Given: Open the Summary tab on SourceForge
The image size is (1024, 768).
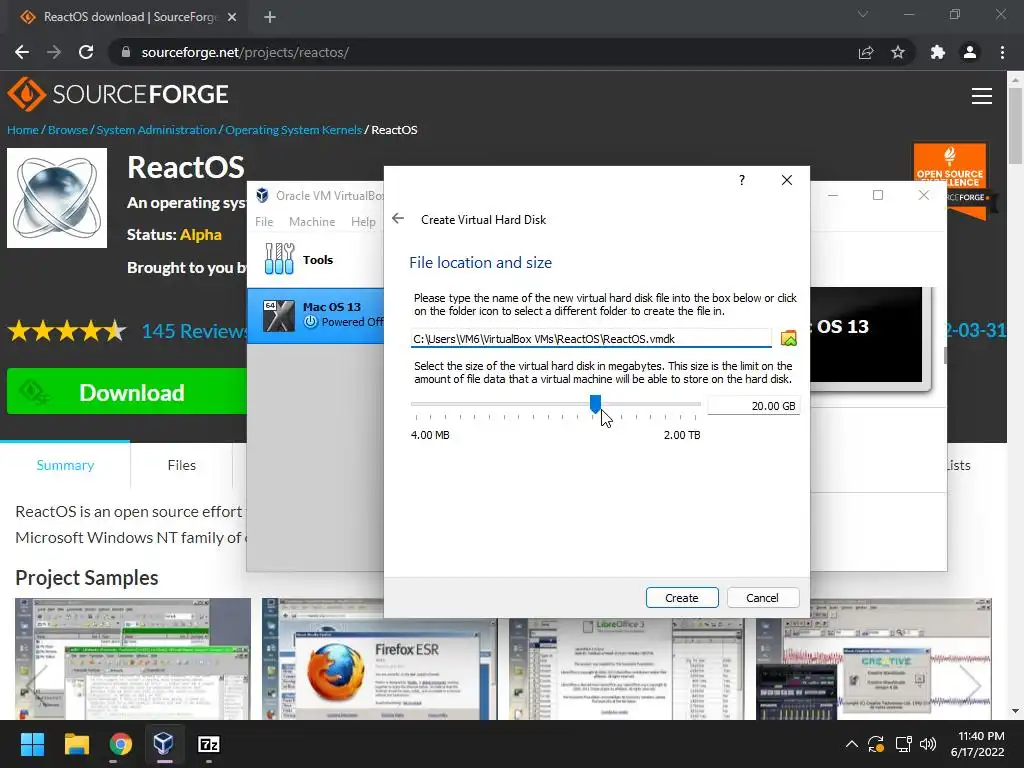Looking at the screenshot, I should pos(65,465).
